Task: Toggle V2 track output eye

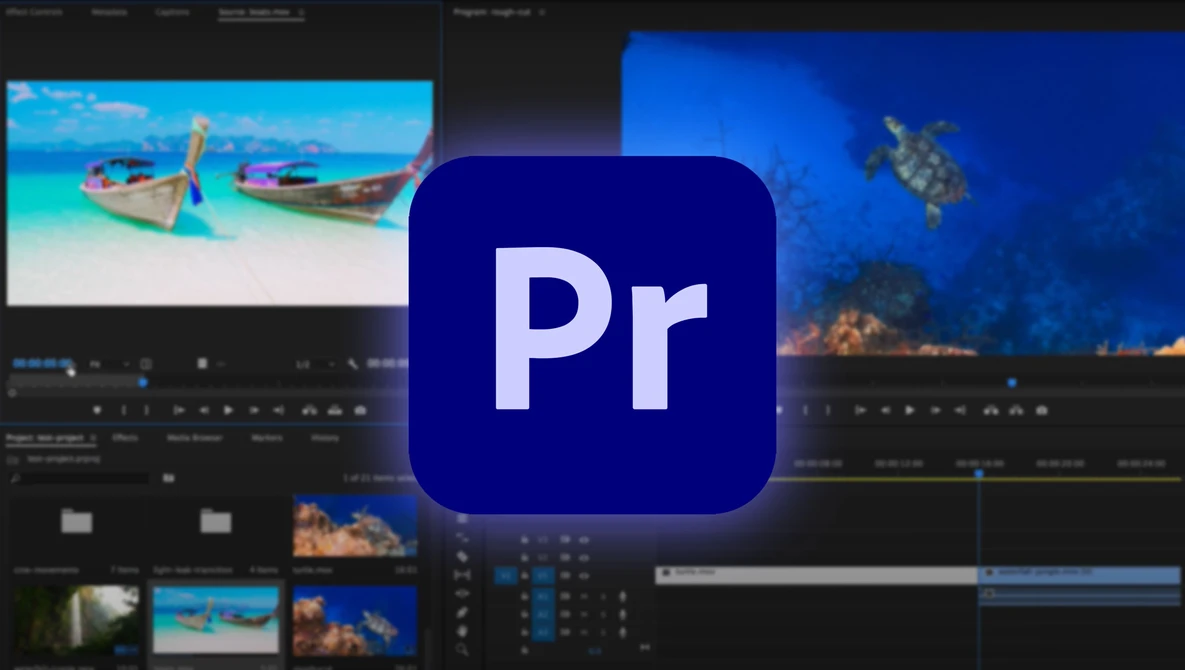Action: [x=584, y=557]
